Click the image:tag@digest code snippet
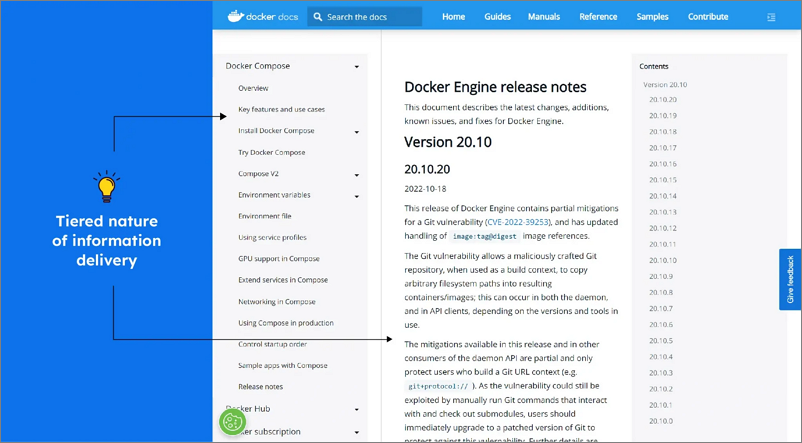The image size is (802, 443). [x=484, y=236]
